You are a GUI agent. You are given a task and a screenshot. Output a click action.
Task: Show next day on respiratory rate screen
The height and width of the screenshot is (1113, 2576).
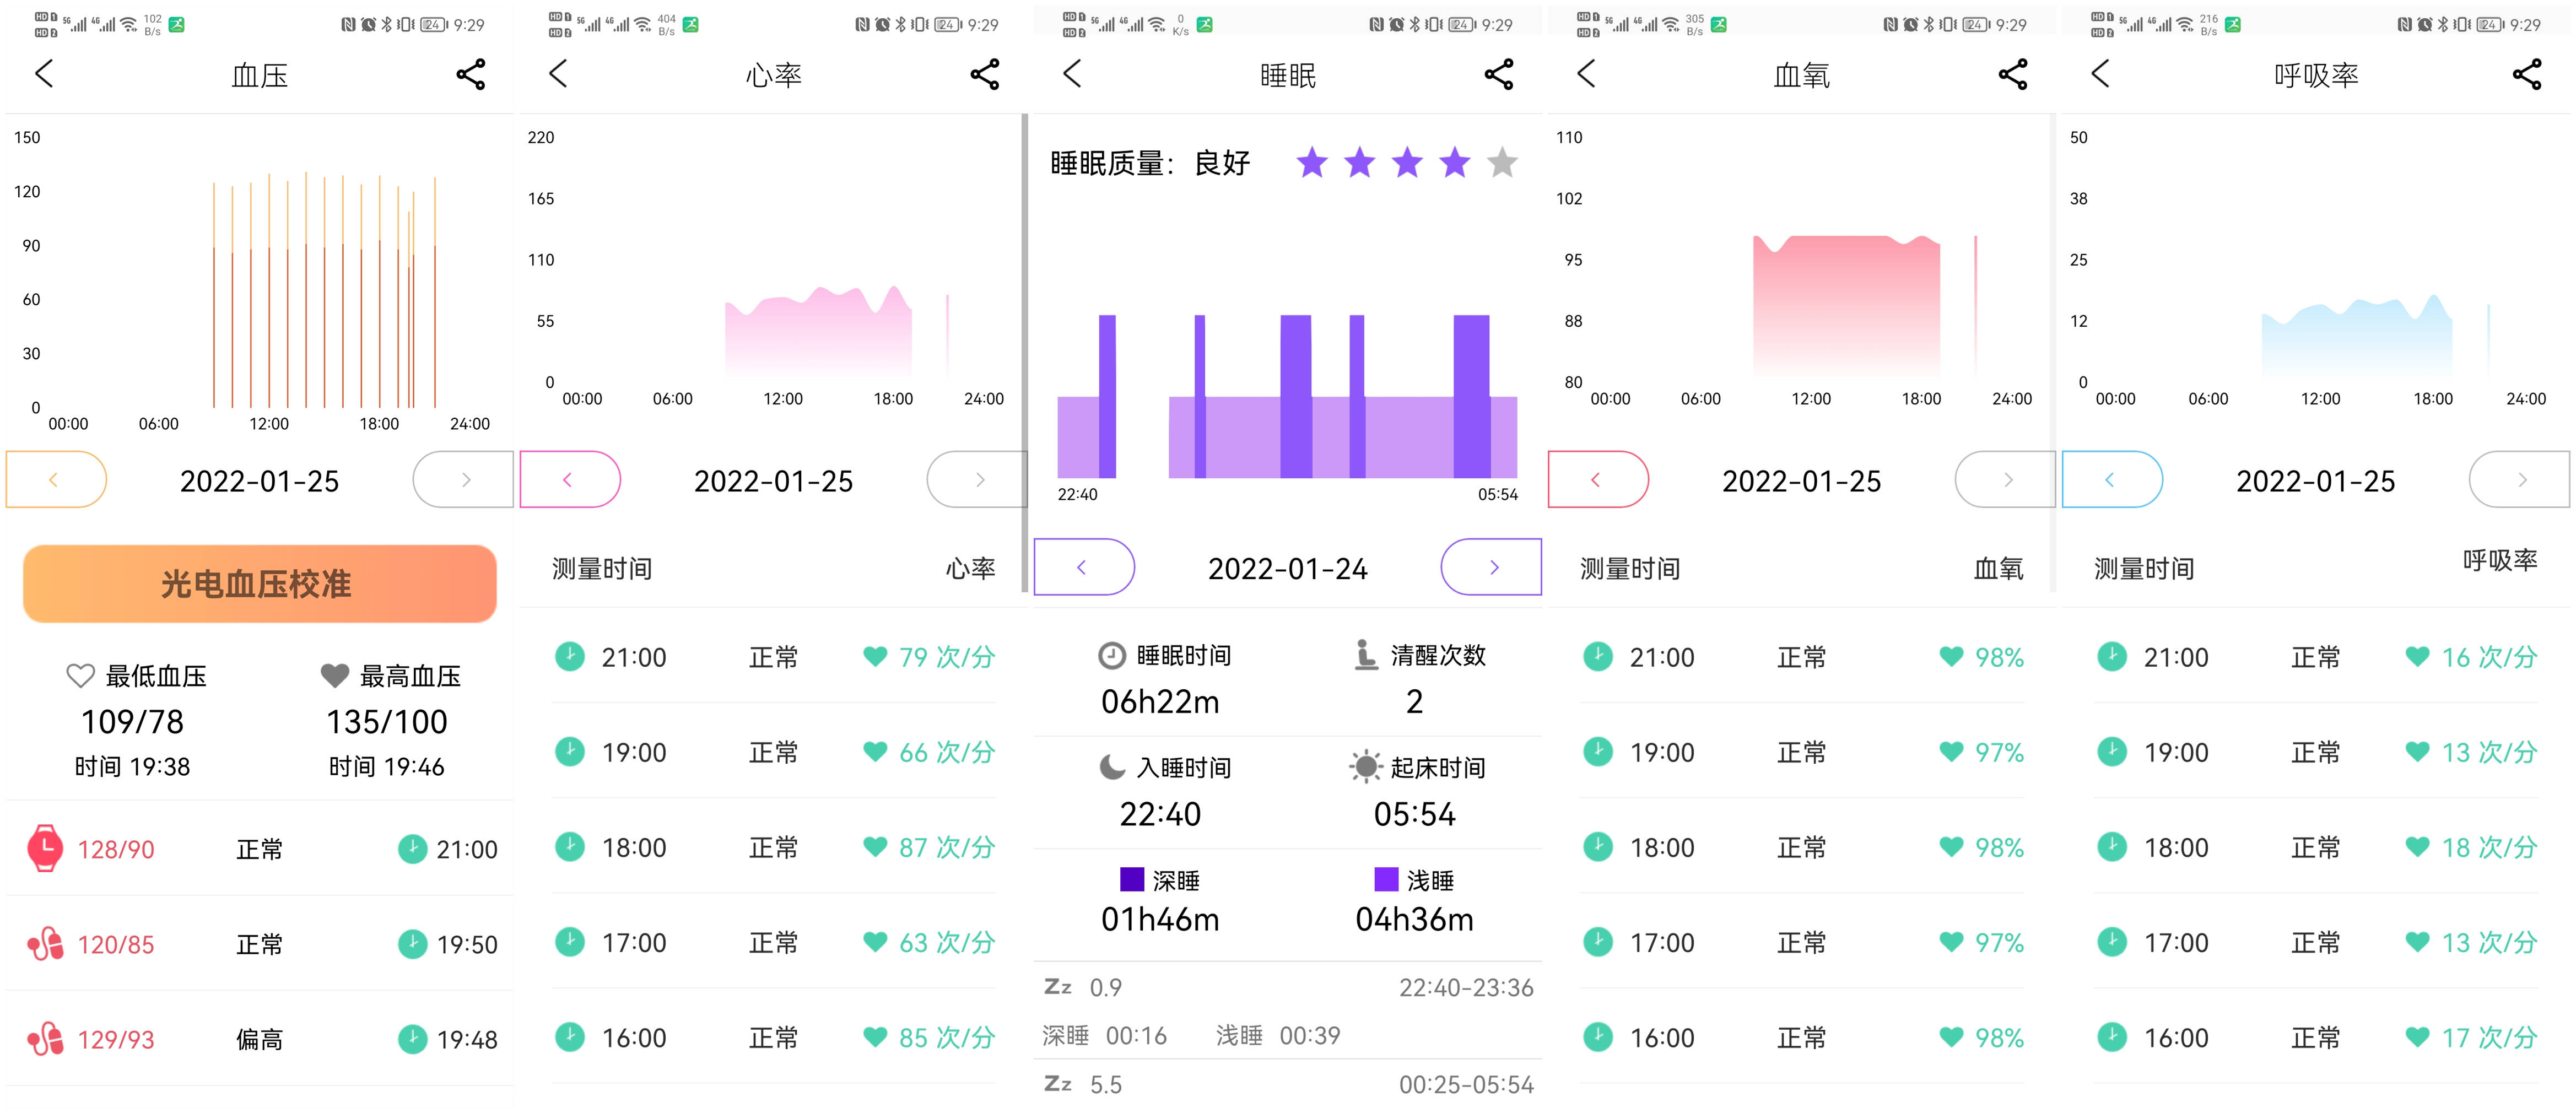[2519, 479]
